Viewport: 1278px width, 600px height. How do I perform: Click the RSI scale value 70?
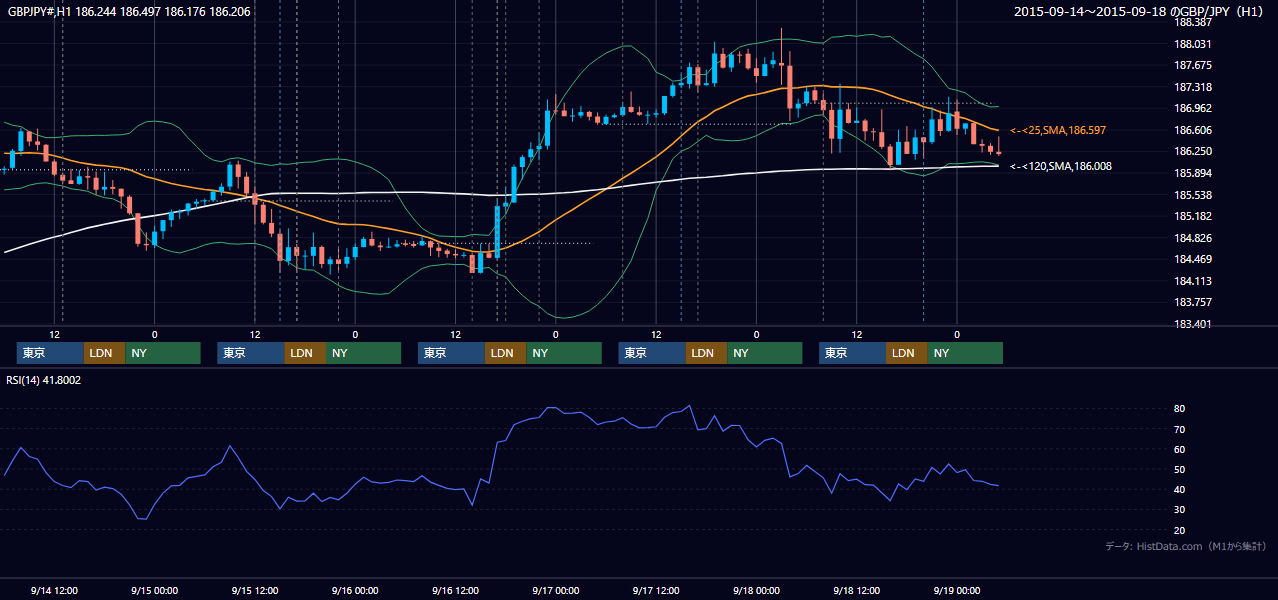(1180, 429)
